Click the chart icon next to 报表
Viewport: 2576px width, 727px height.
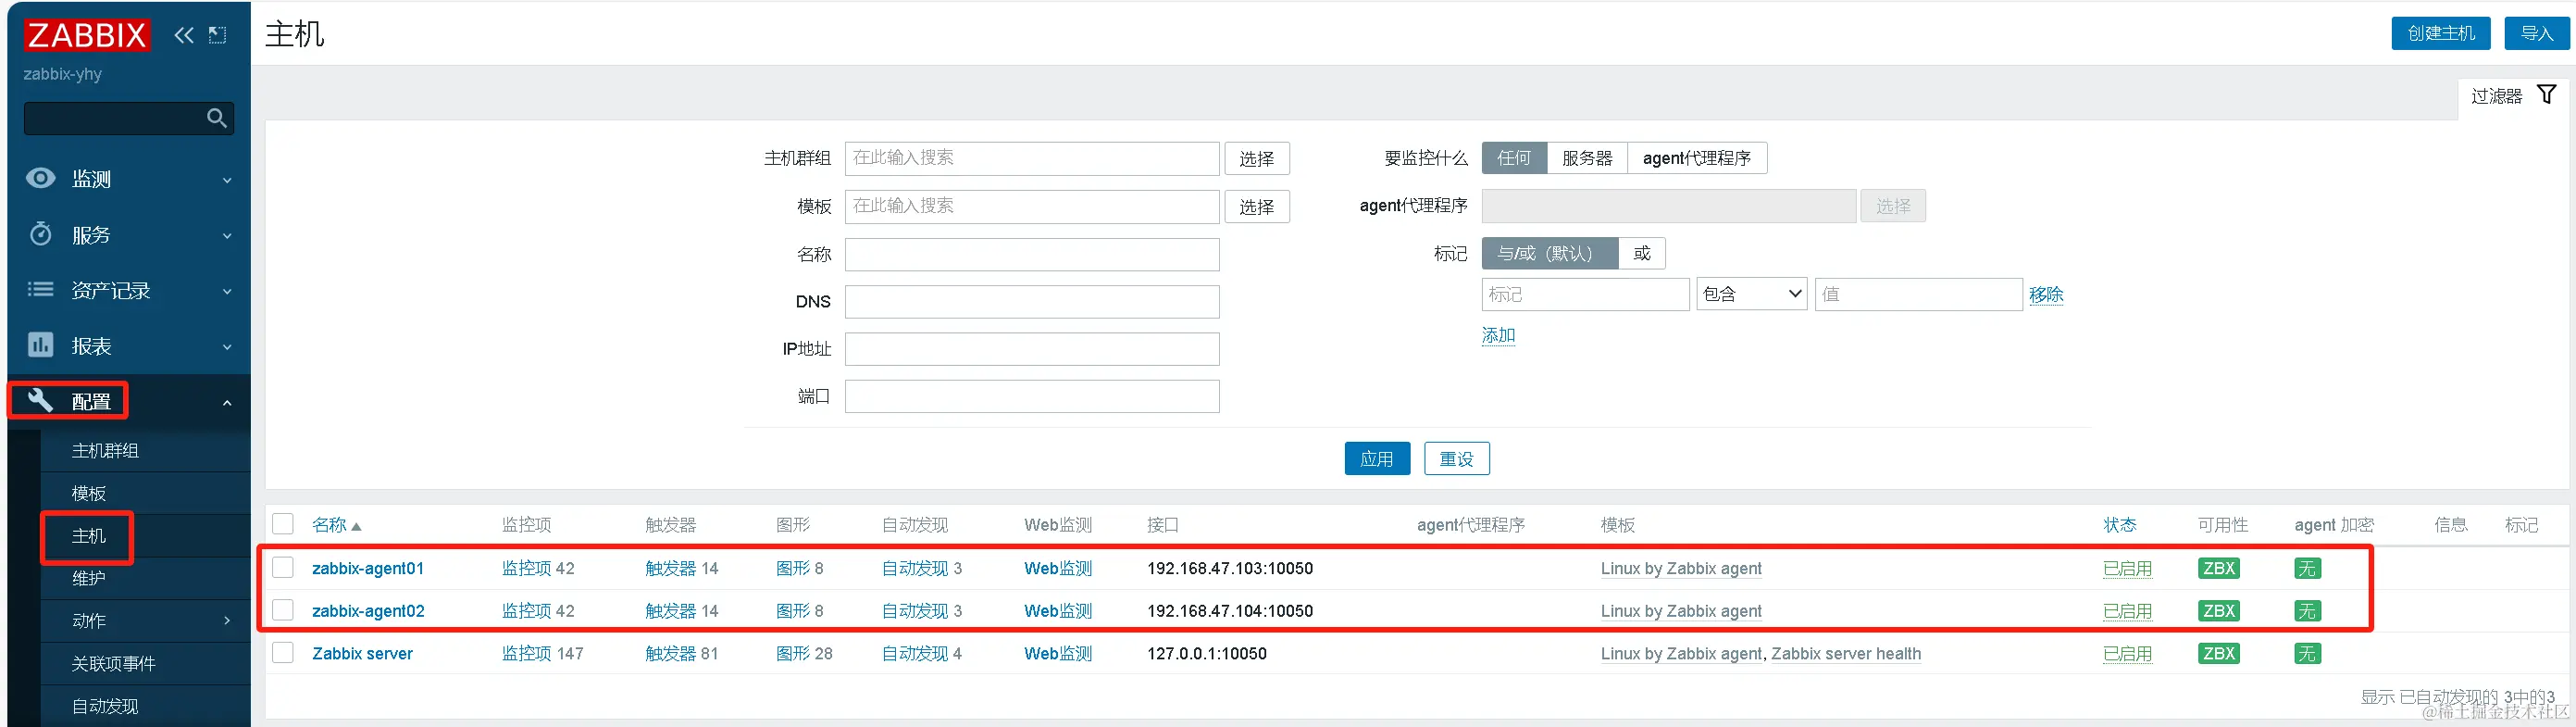41,345
